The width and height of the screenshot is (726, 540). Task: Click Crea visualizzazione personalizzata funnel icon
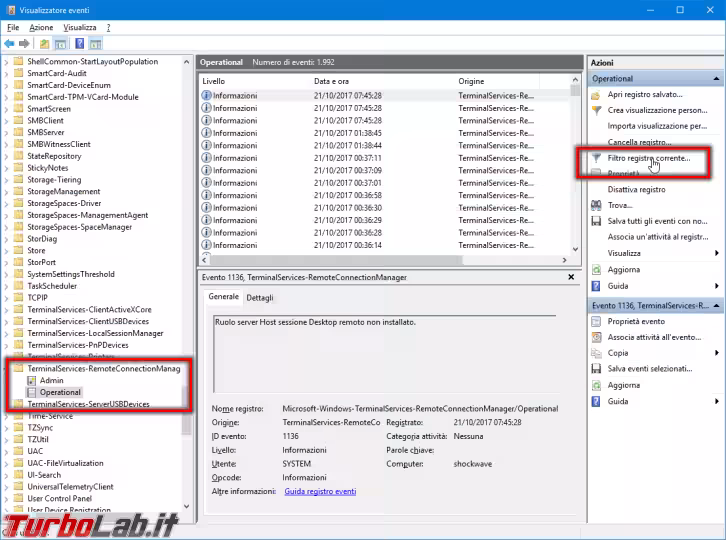[x=596, y=111]
